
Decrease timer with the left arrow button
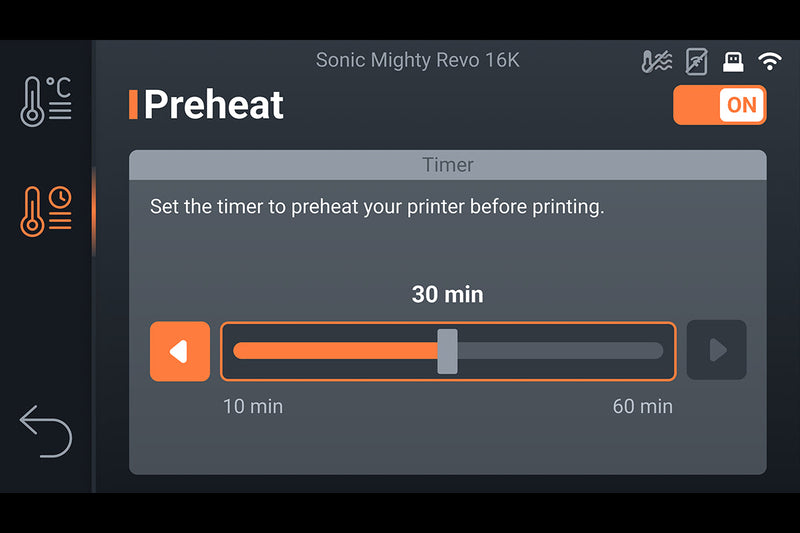(x=180, y=351)
